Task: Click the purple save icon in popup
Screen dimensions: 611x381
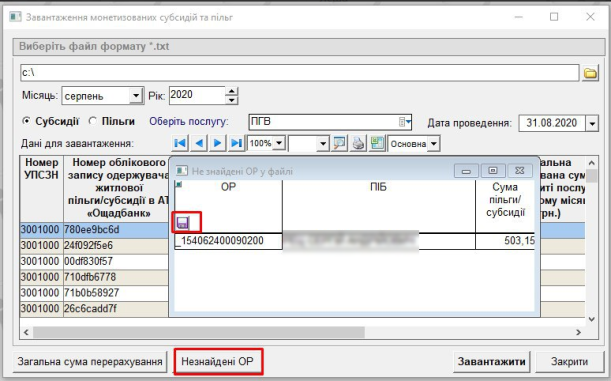Action: [x=183, y=222]
